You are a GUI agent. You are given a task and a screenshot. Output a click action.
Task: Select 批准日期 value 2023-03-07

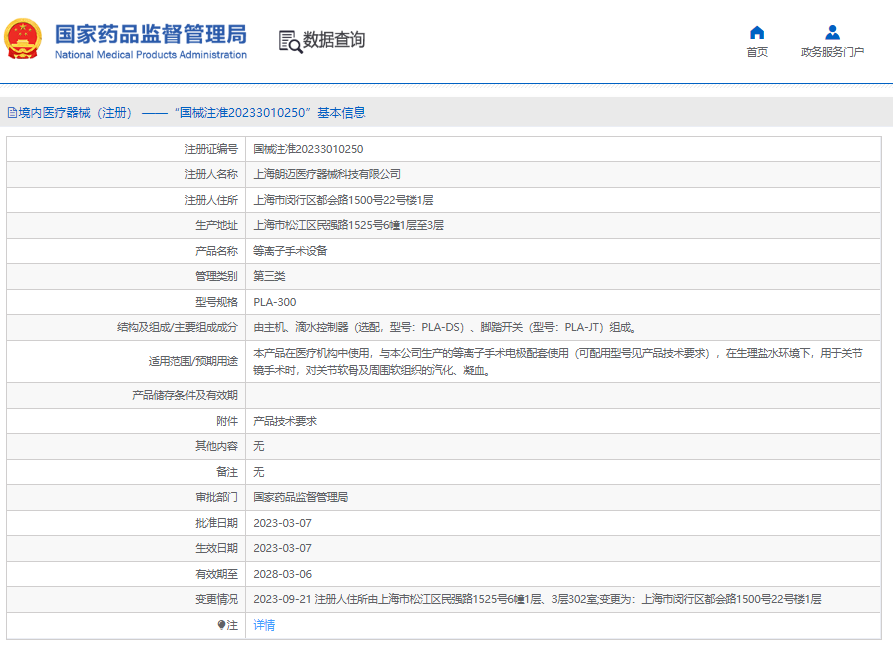pyautogui.click(x=282, y=523)
